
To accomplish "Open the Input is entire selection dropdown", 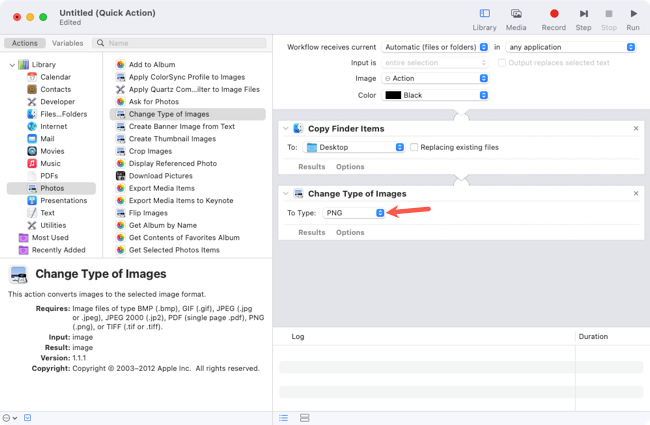I will [x=435, y=63].
